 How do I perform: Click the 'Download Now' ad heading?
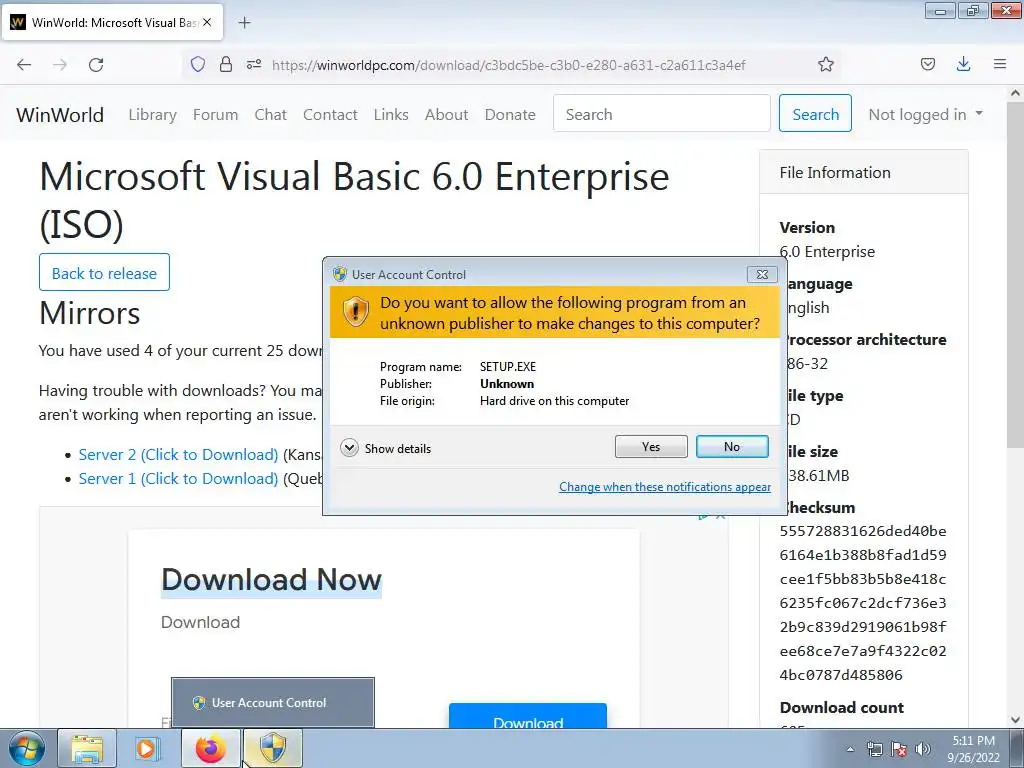coord(271,580)
